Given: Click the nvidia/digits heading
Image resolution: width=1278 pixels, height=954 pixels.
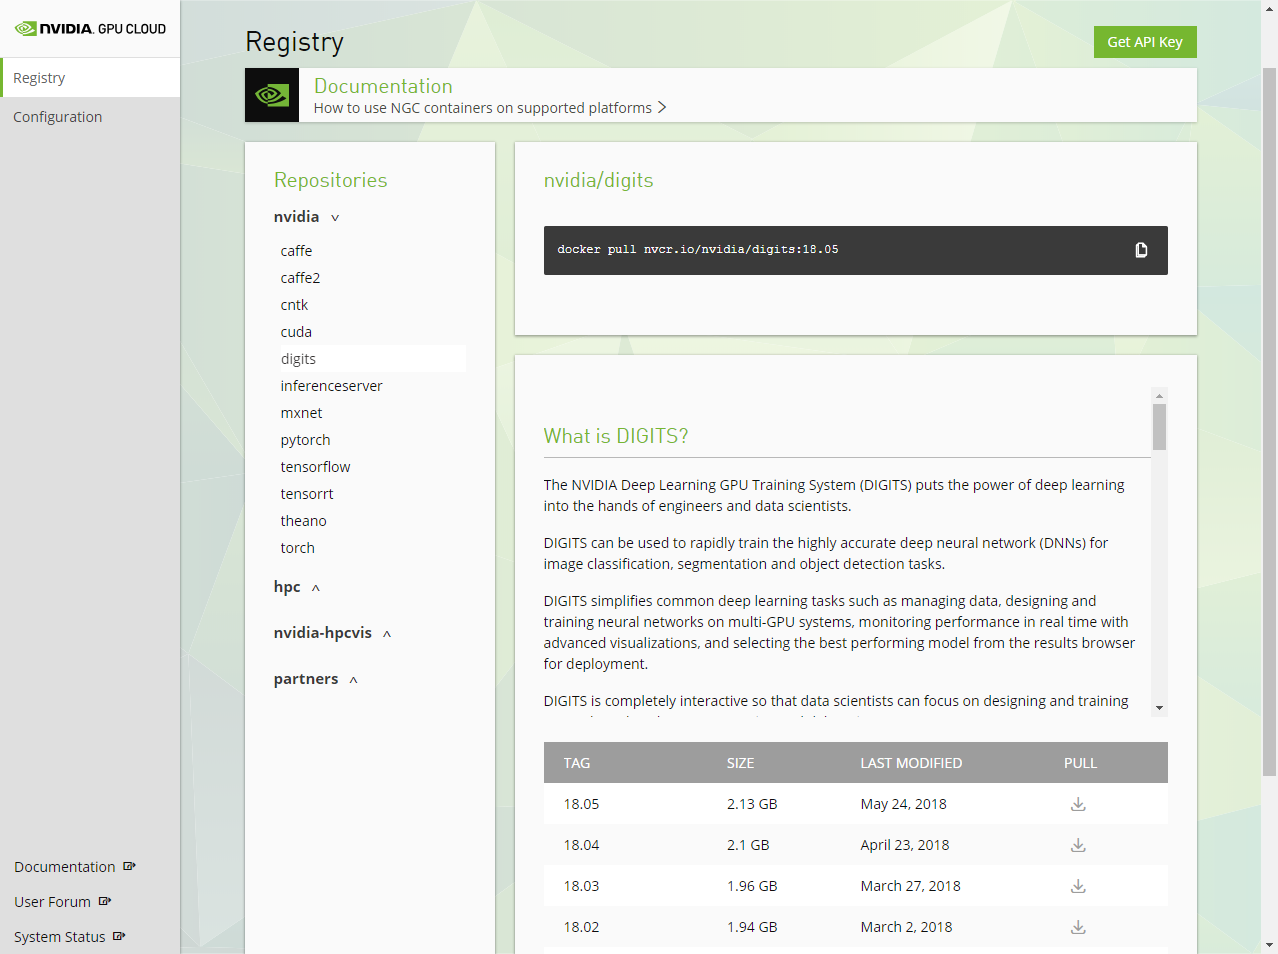Looking at the screenshot, I should [x=598, y=180].
